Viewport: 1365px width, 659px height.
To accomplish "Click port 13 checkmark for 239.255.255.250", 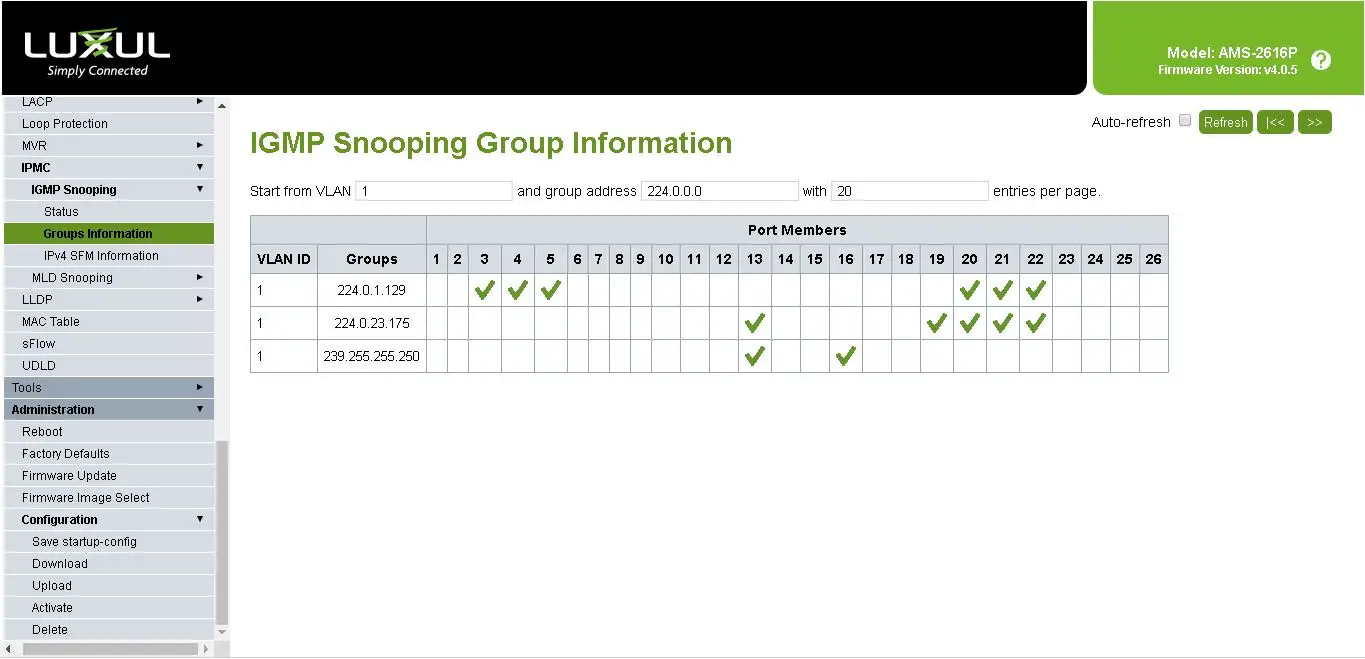I will 755,355.
